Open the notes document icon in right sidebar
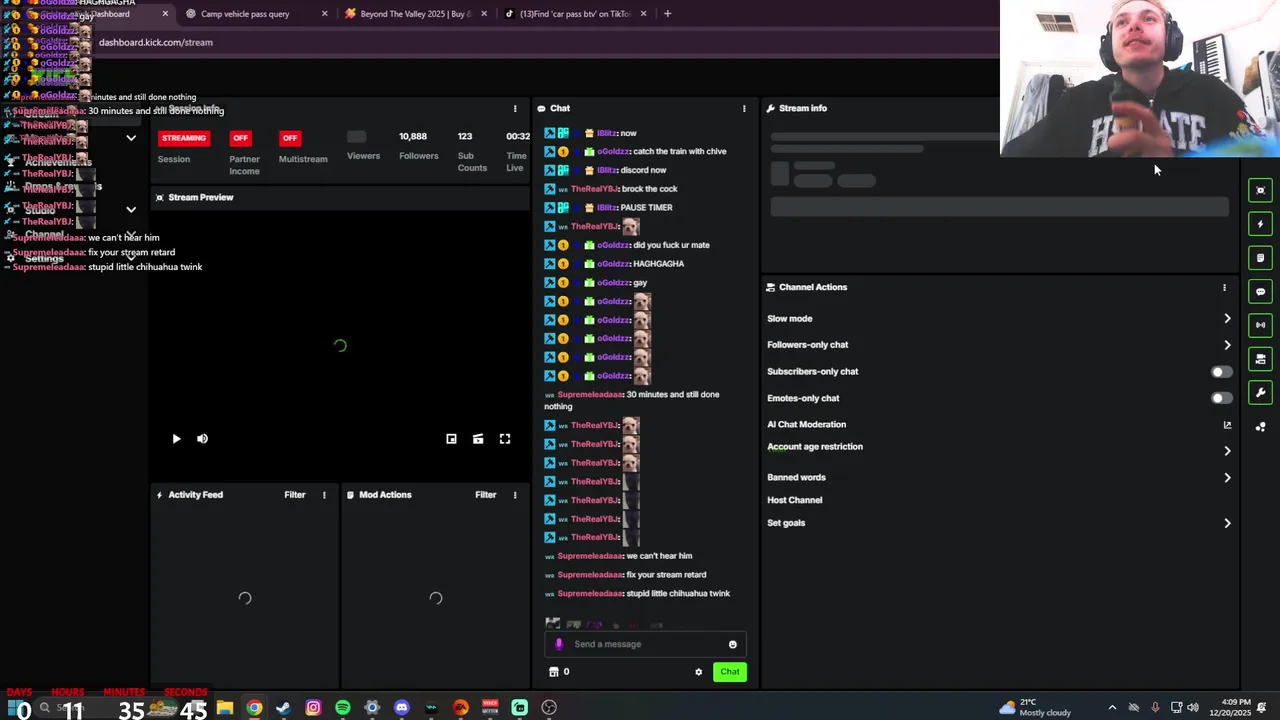Viewport: 1280px width, 720px height. [x=1260, y=258]
